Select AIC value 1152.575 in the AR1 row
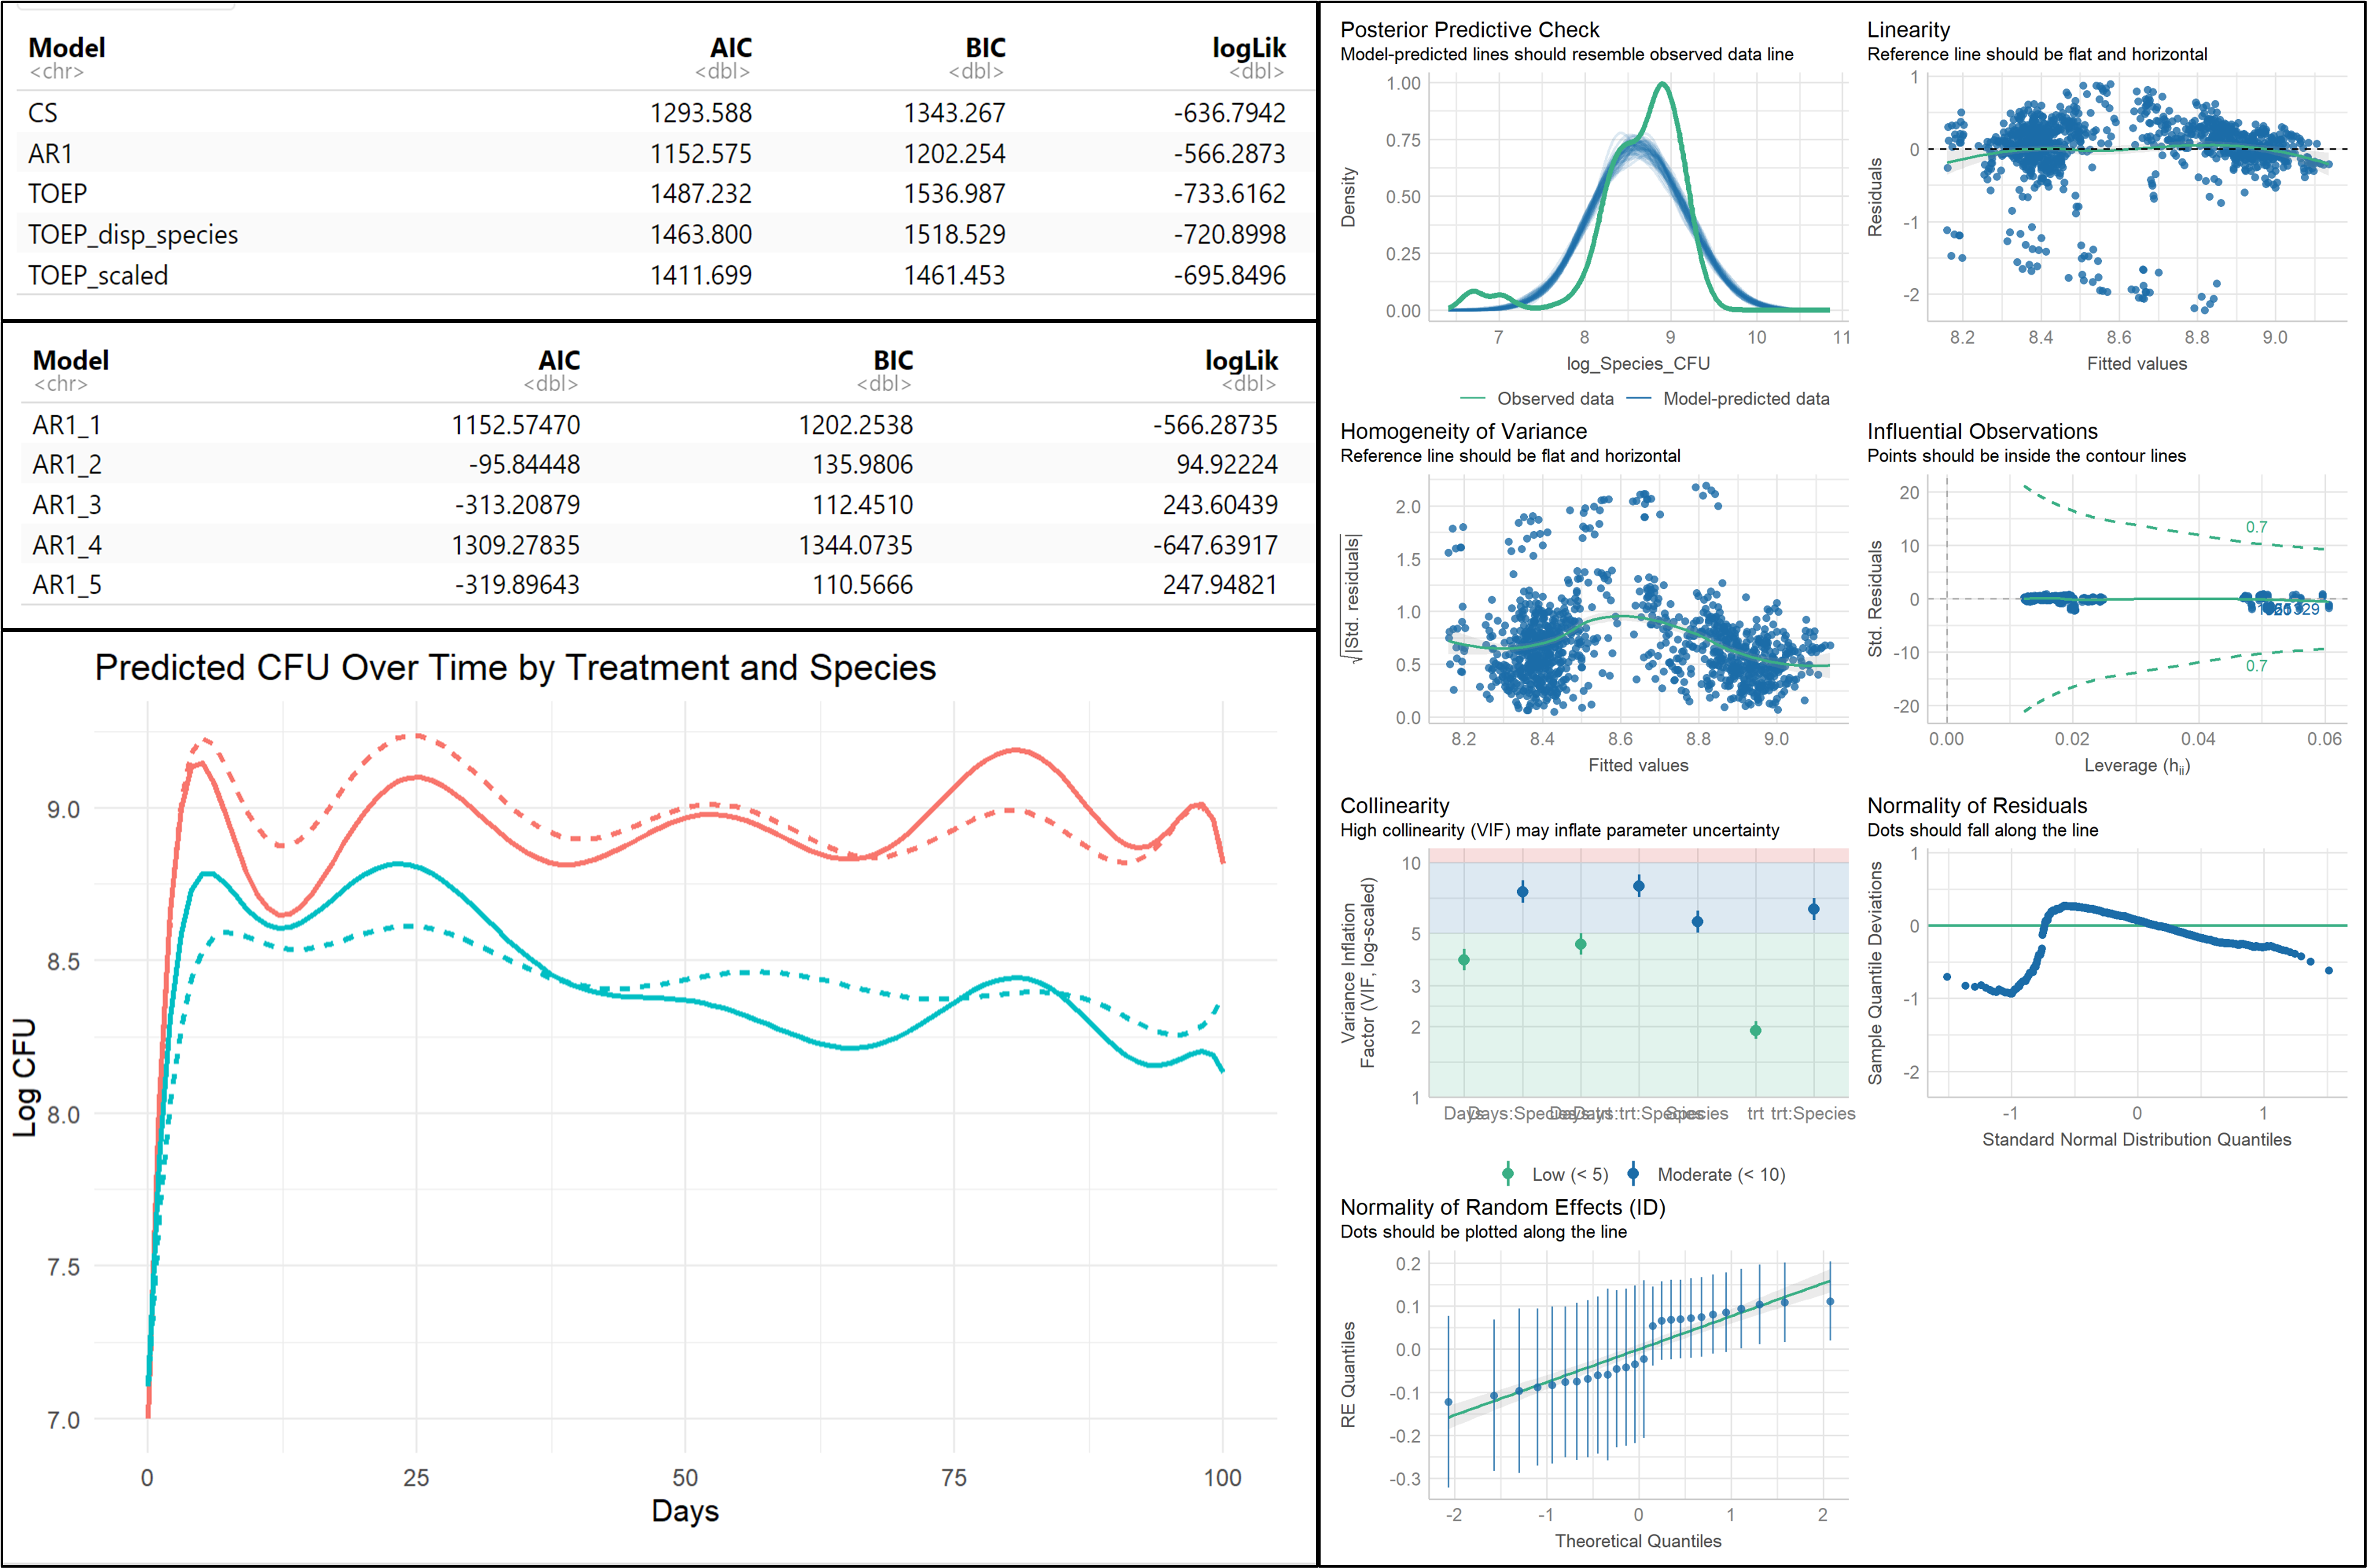2367x1568 pixels. [x=700, y=154]
